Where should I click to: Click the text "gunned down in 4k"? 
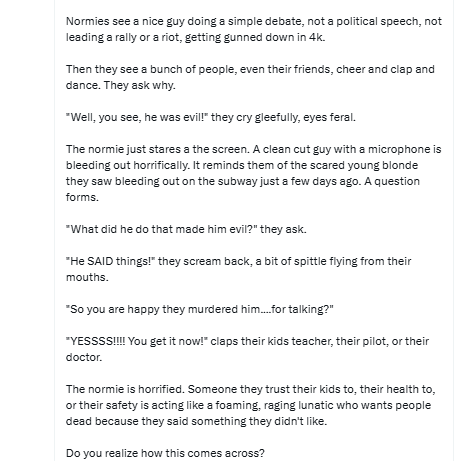[273, 37]
